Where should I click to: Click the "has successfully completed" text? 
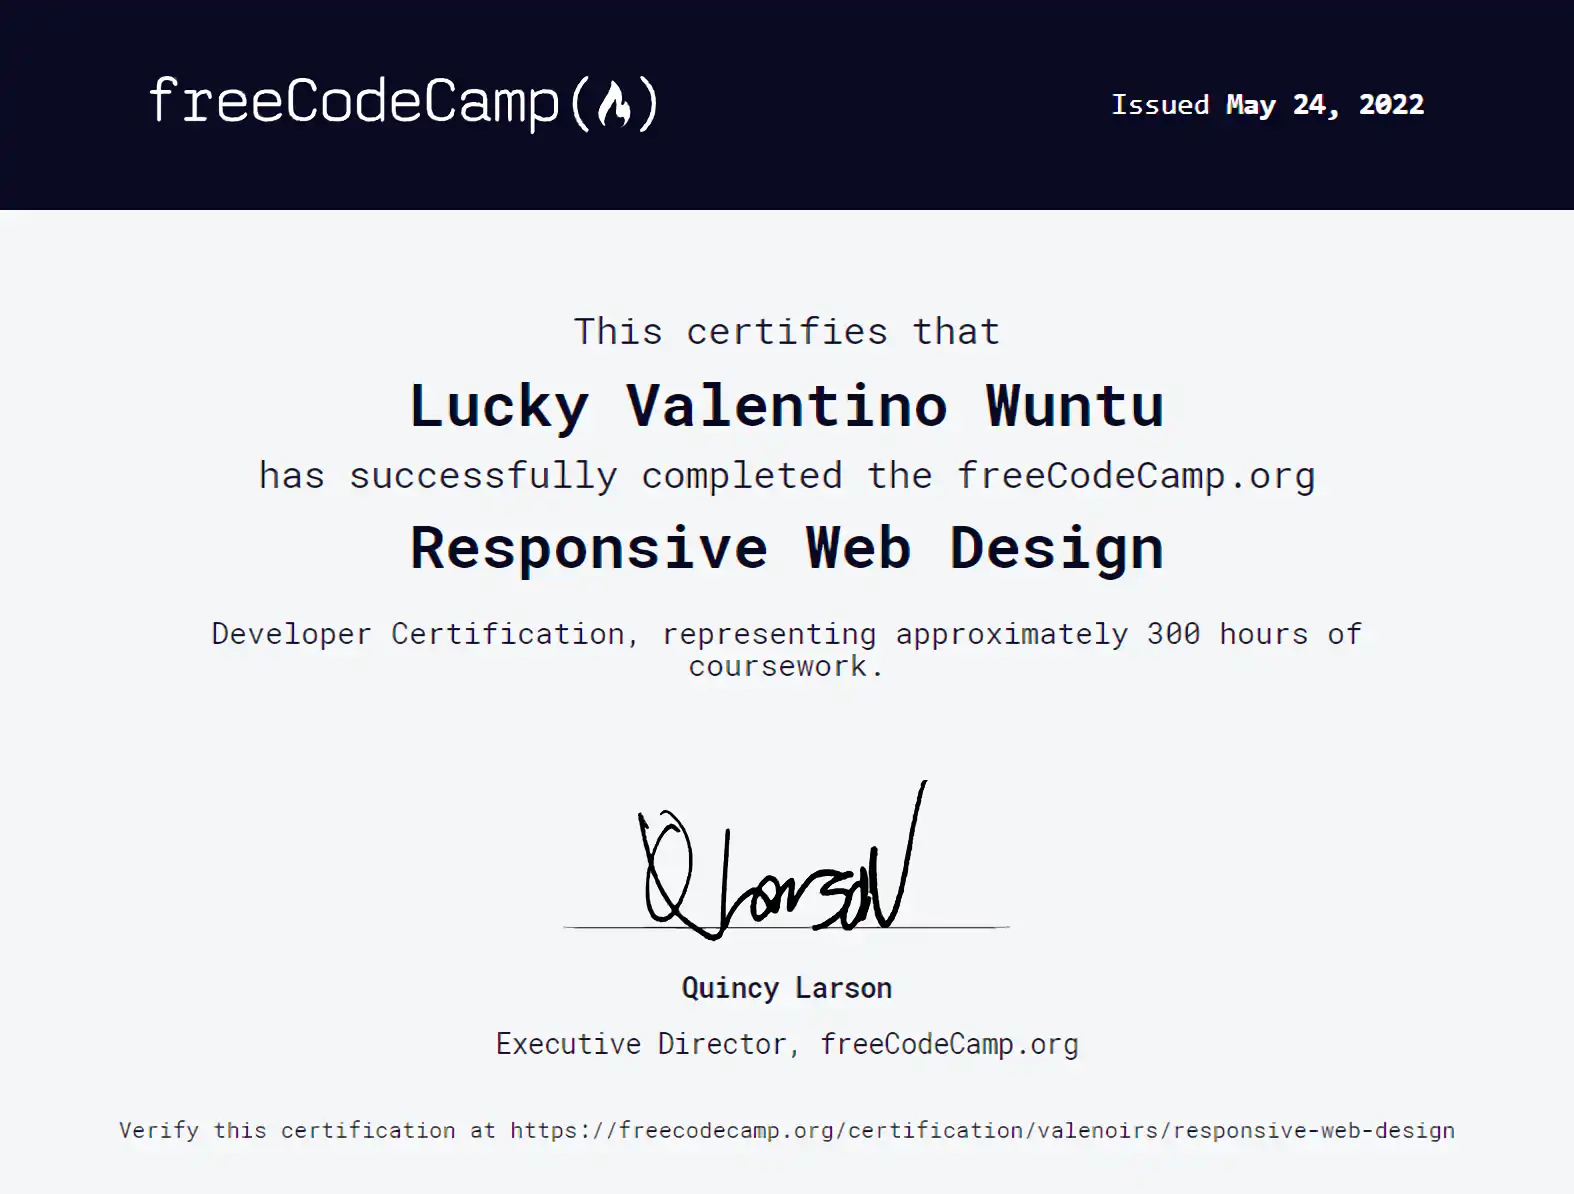(x=550, y=476)
